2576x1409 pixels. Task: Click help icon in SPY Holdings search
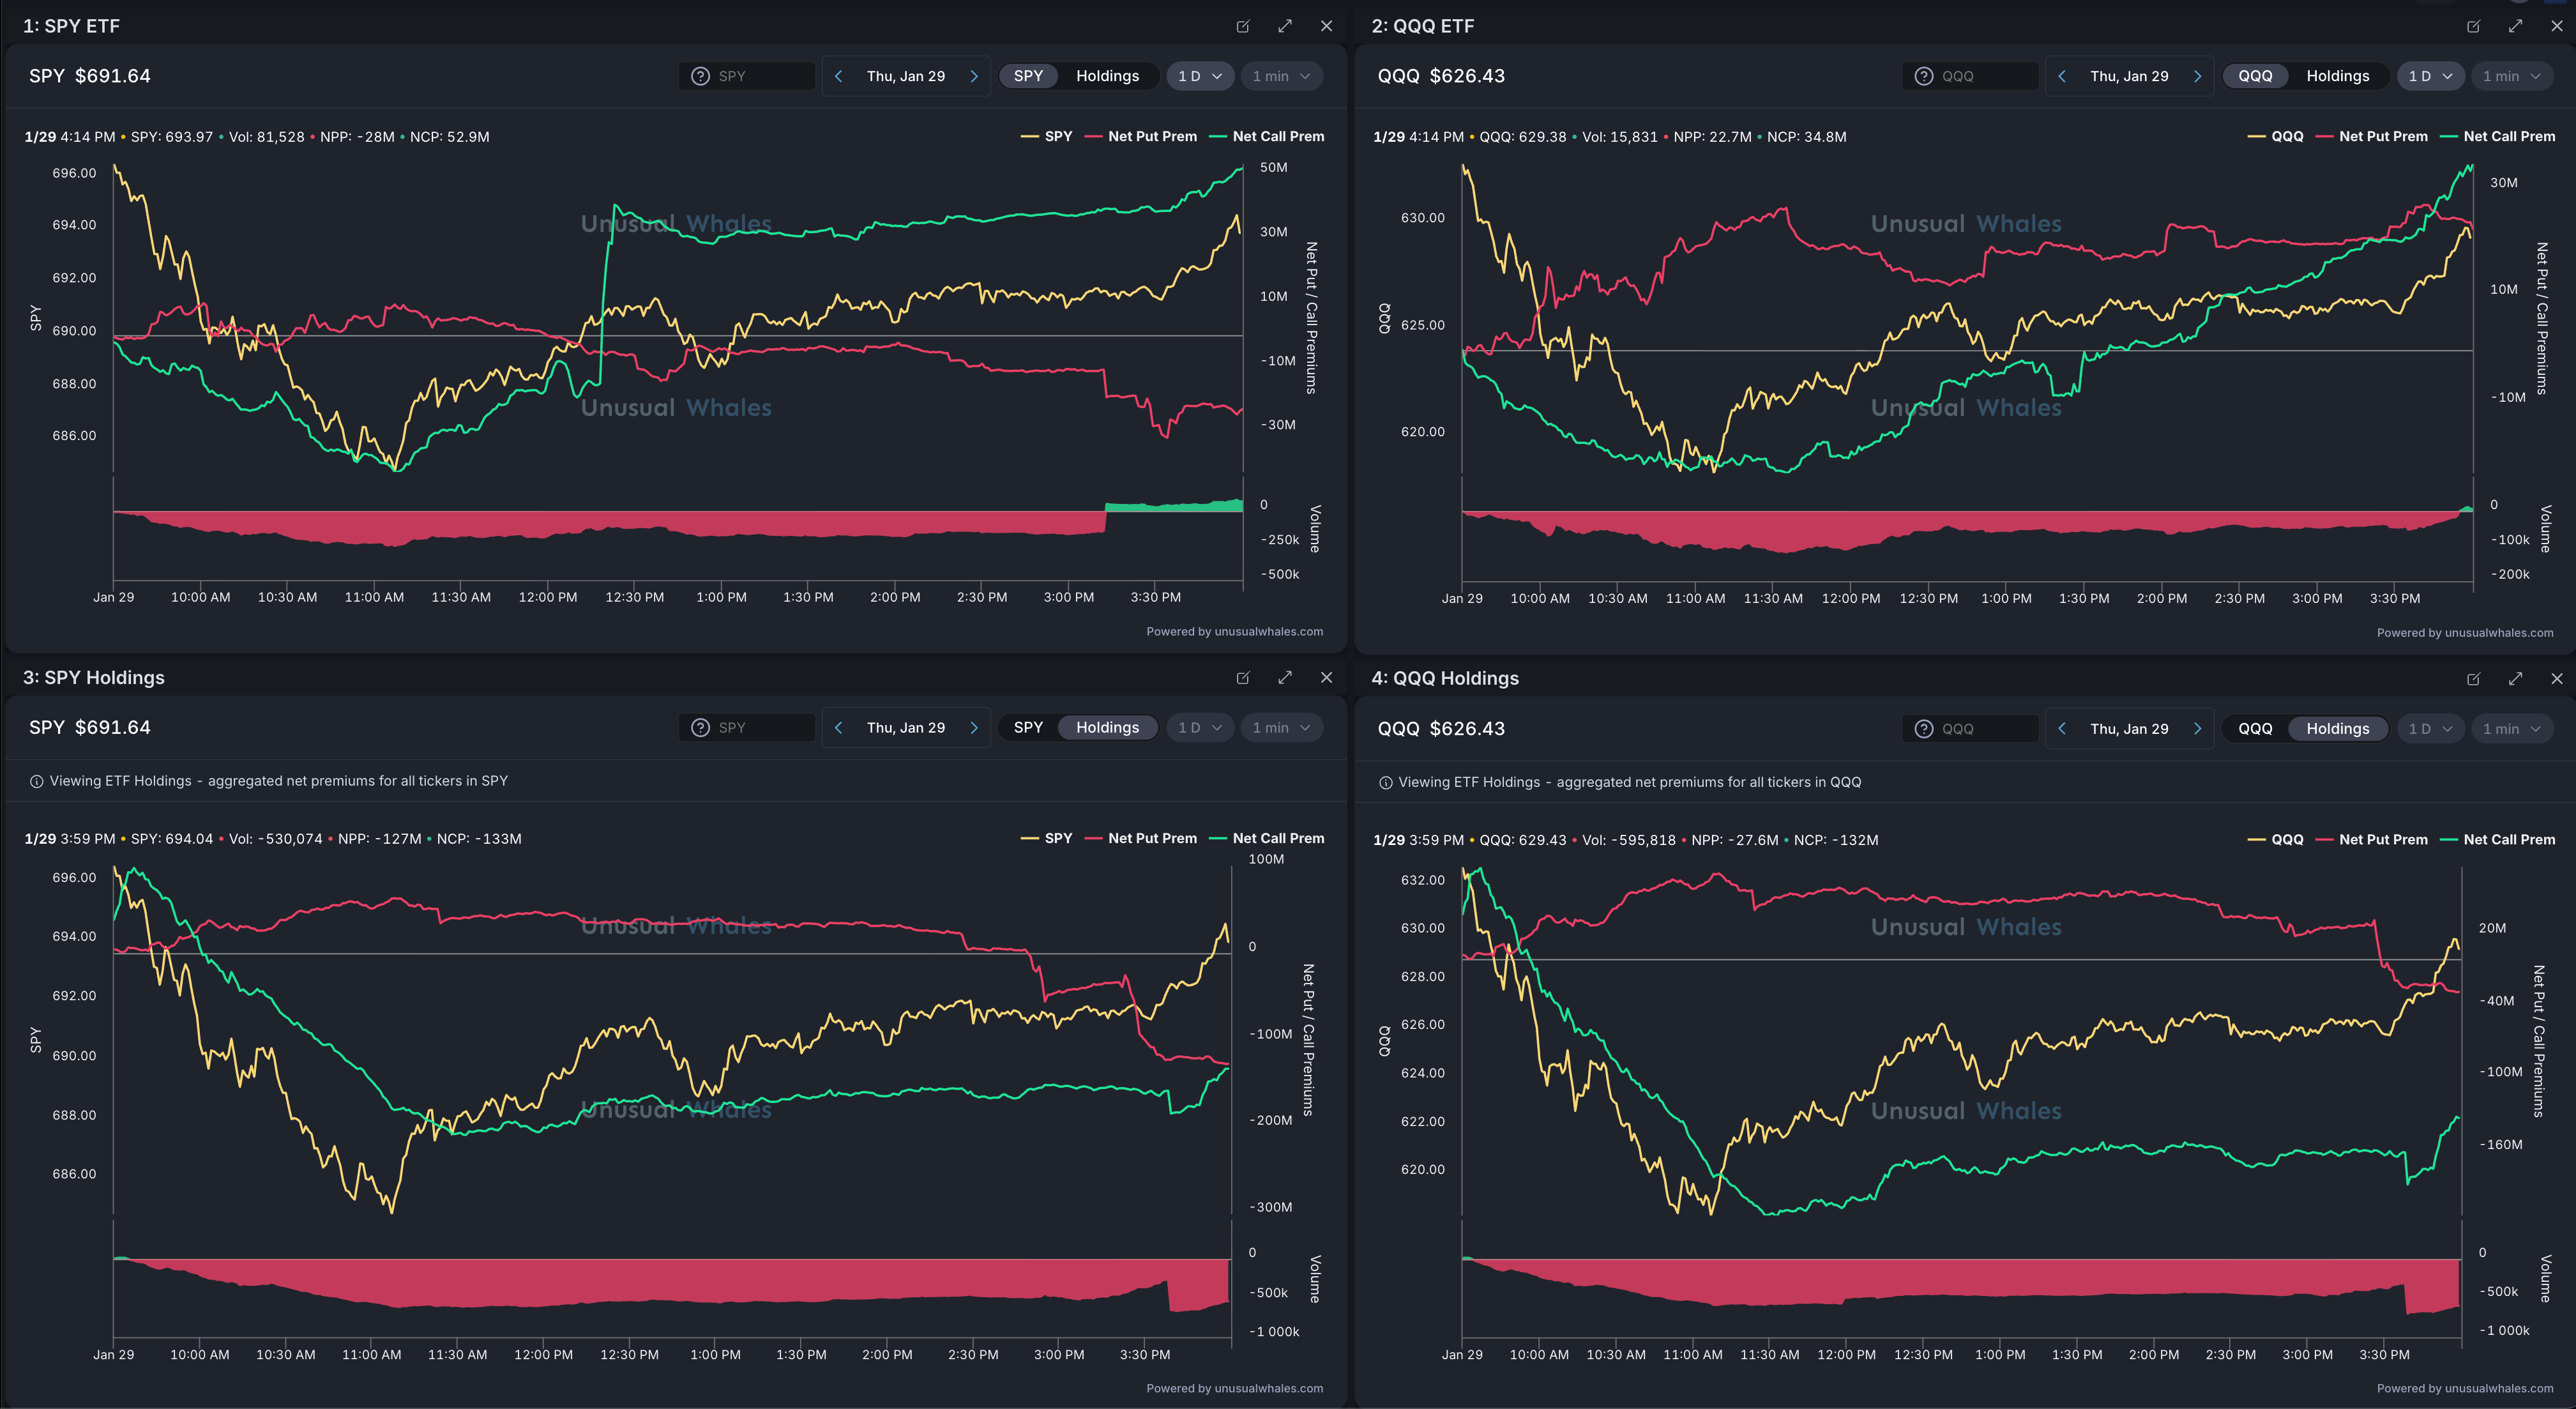coord(700,728)
